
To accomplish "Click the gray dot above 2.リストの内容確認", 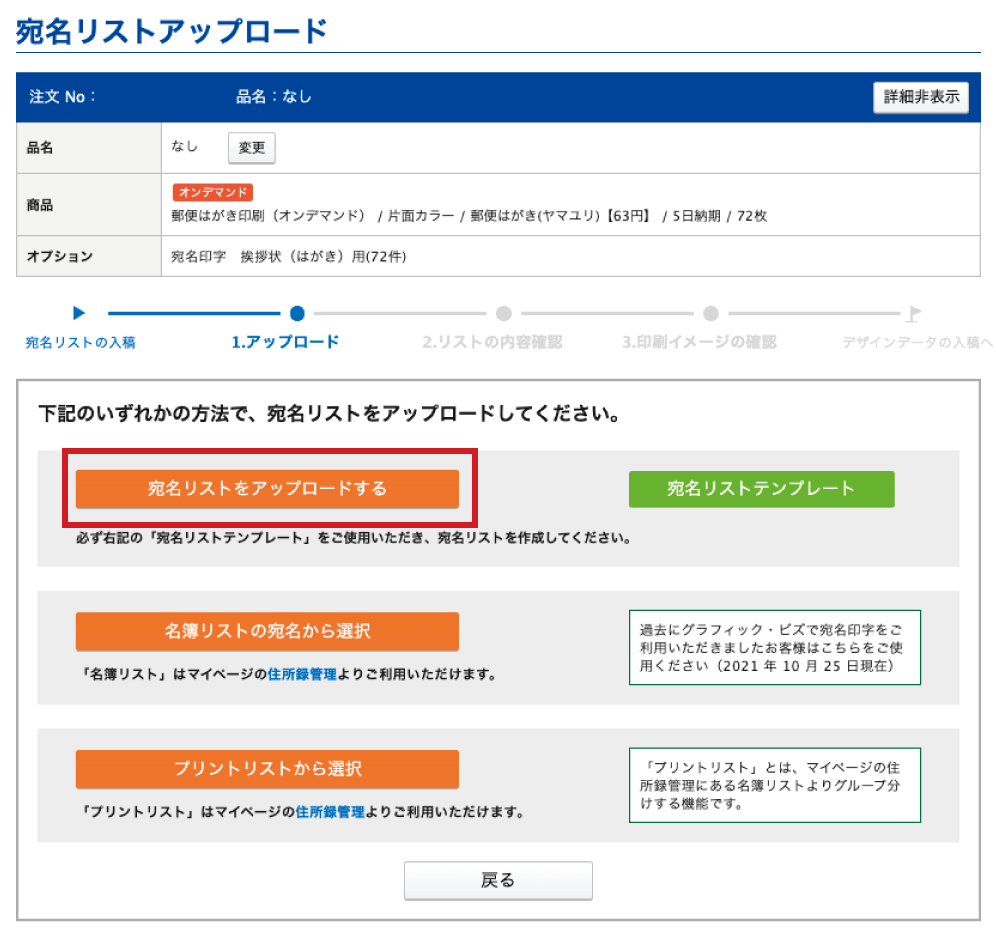I will 504,313.
